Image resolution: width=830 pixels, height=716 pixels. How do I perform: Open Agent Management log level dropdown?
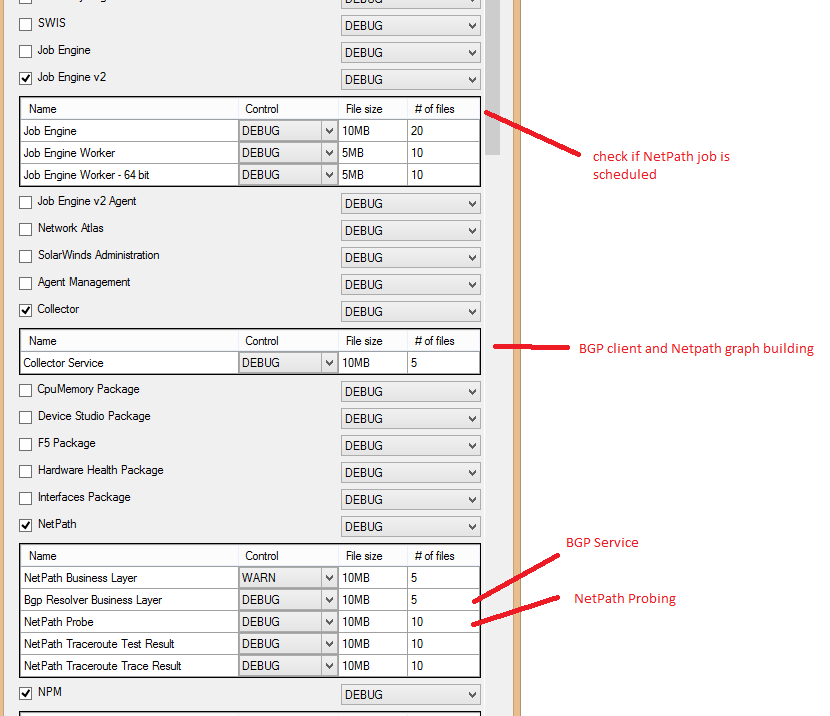(x=411, y=285)
